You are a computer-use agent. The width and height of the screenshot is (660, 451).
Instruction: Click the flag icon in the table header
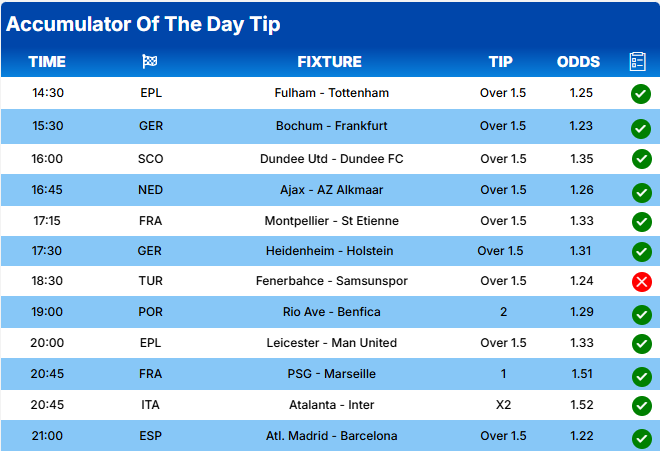pos(150,62)
